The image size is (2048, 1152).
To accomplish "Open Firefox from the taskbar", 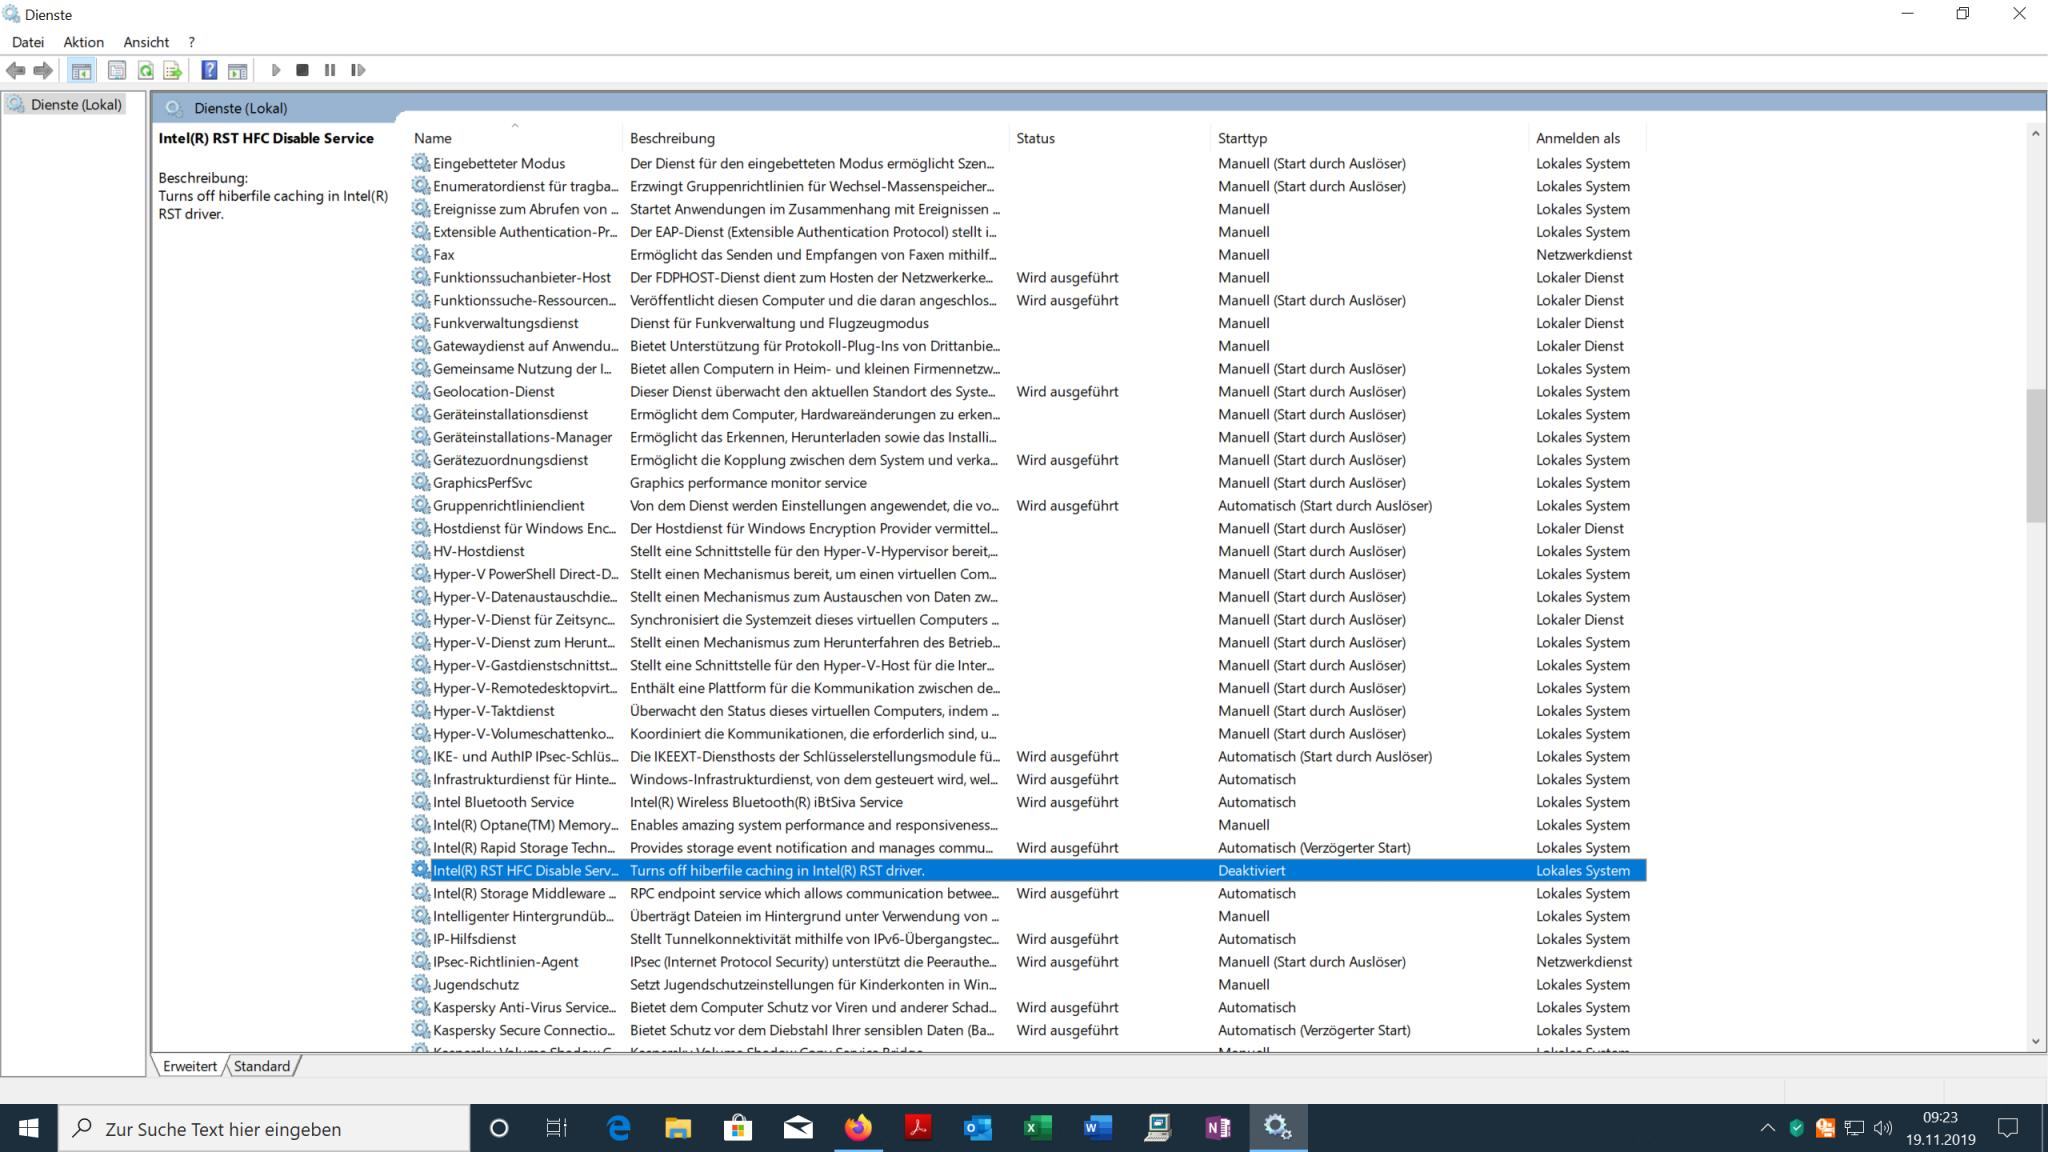I will pyautogui.click(x=858, y=1128).
